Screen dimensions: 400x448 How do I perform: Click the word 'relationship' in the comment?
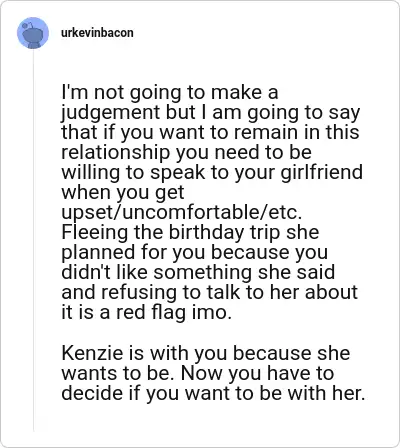tap(116, 153)
